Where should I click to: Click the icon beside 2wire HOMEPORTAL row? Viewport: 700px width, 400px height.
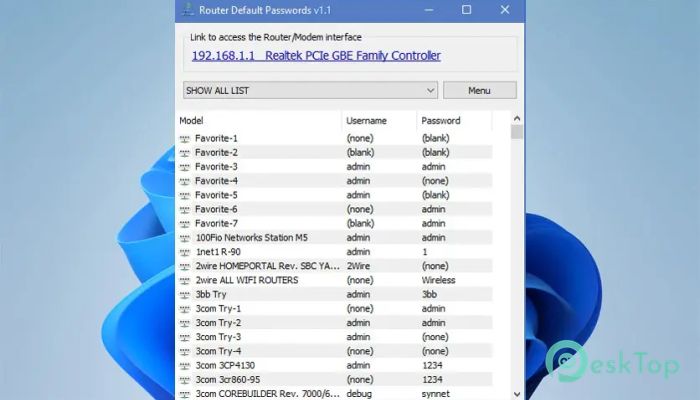point(184,267)
